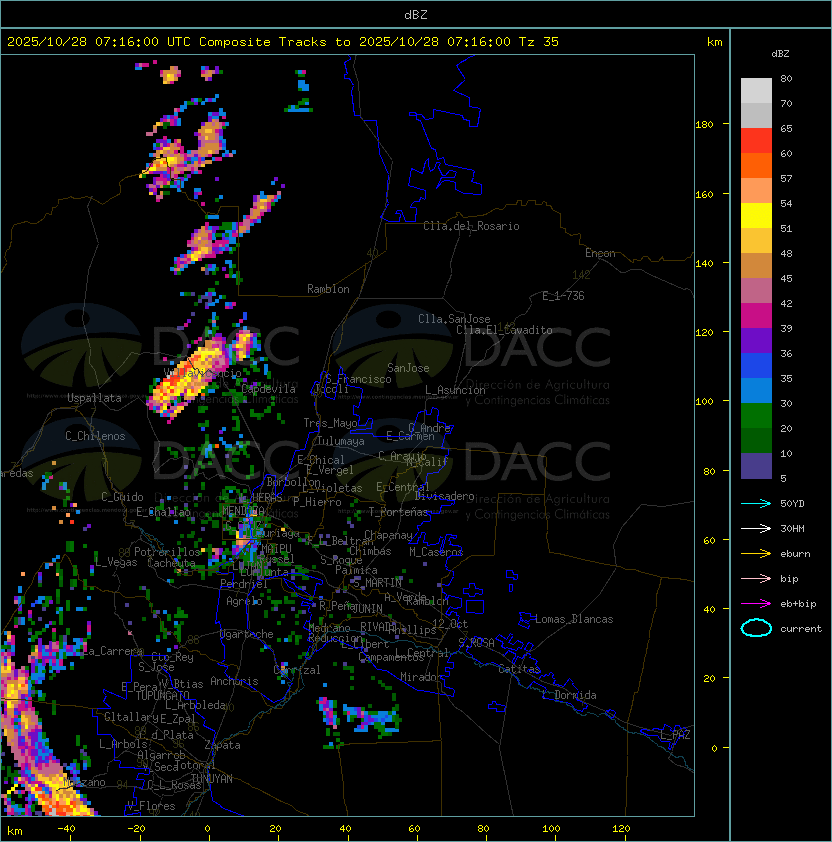
Task: Click the TUNUYAN place label
Action: click(211, 779)
